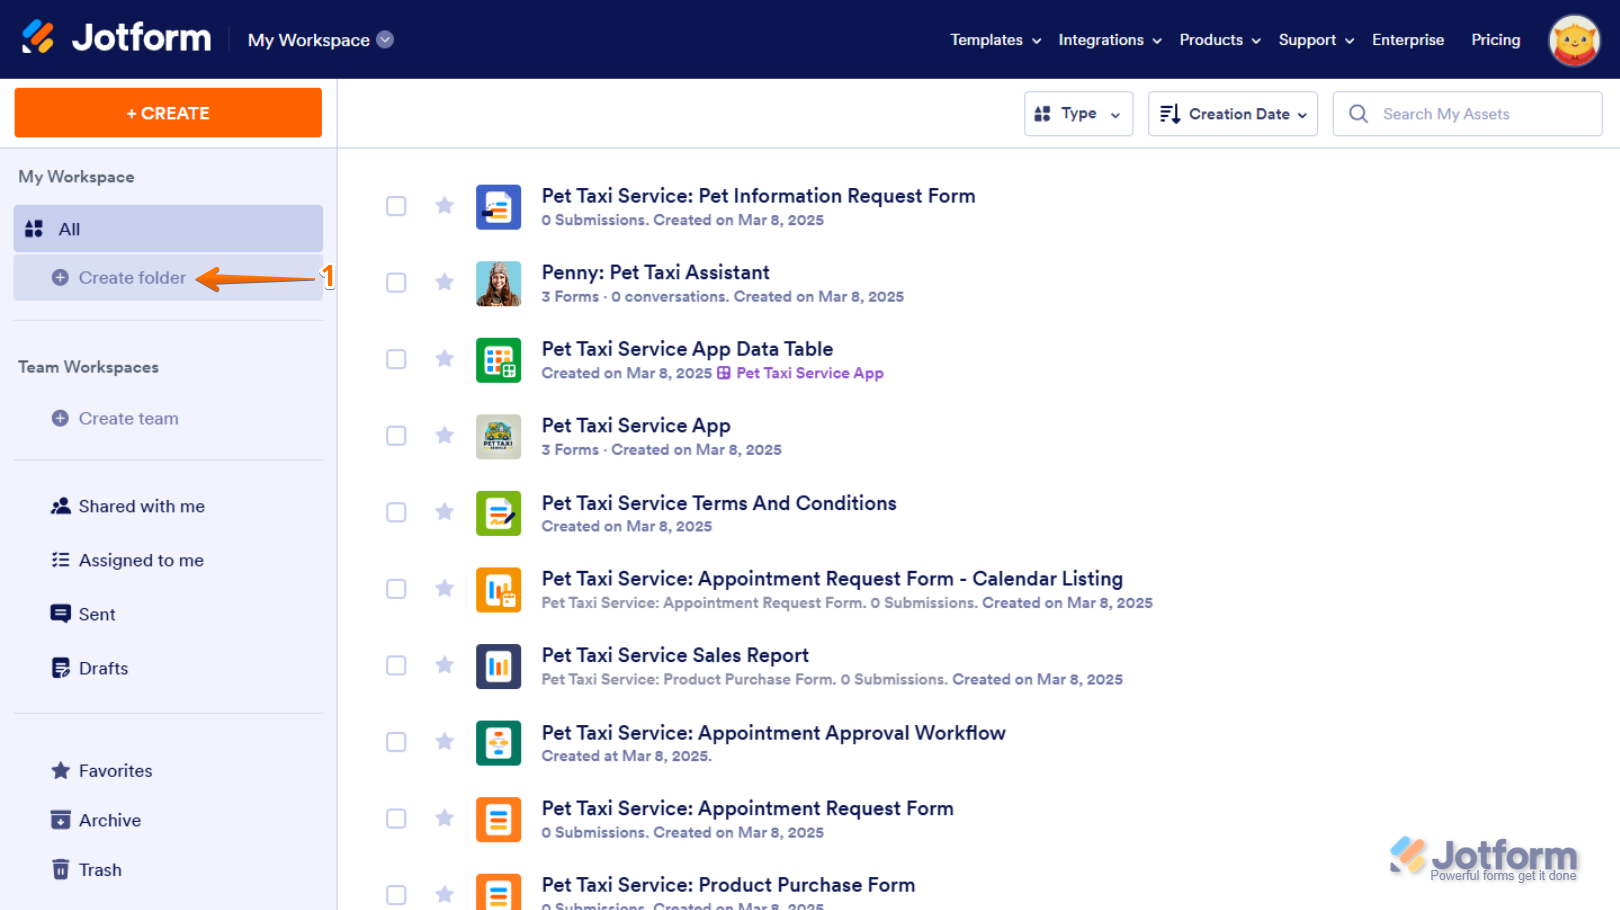Click the Appointment Approval Workflow icon
This screenshot has width=1620, height=910.
coord(498,743)
